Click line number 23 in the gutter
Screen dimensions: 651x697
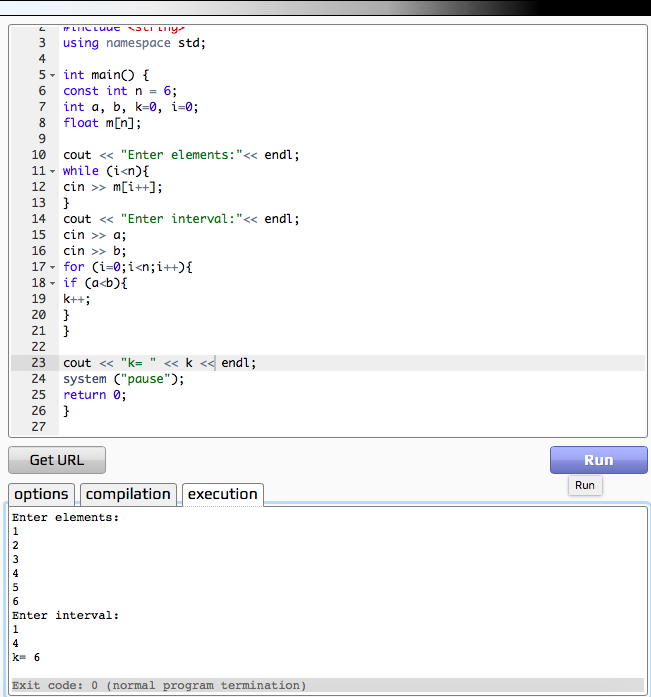click(x=39, y=363)
